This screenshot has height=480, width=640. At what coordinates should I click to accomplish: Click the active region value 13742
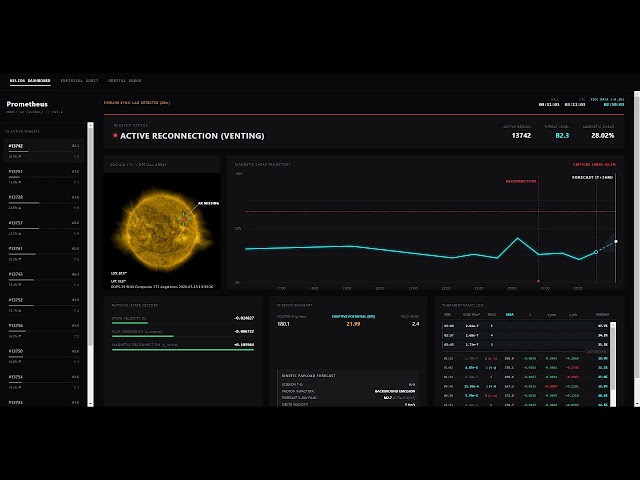click(x=521, y=136)
